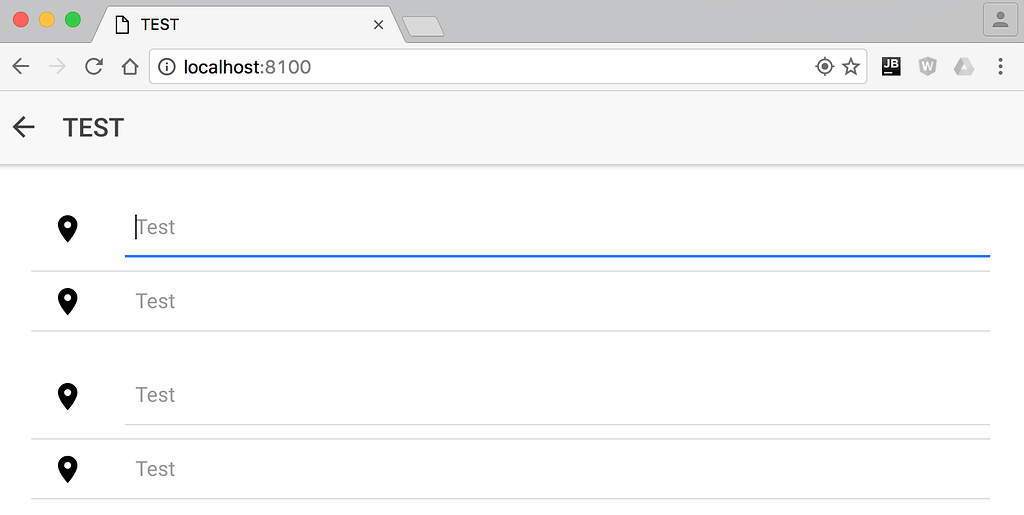Click the location pin in second row

[x=68, y=302]
